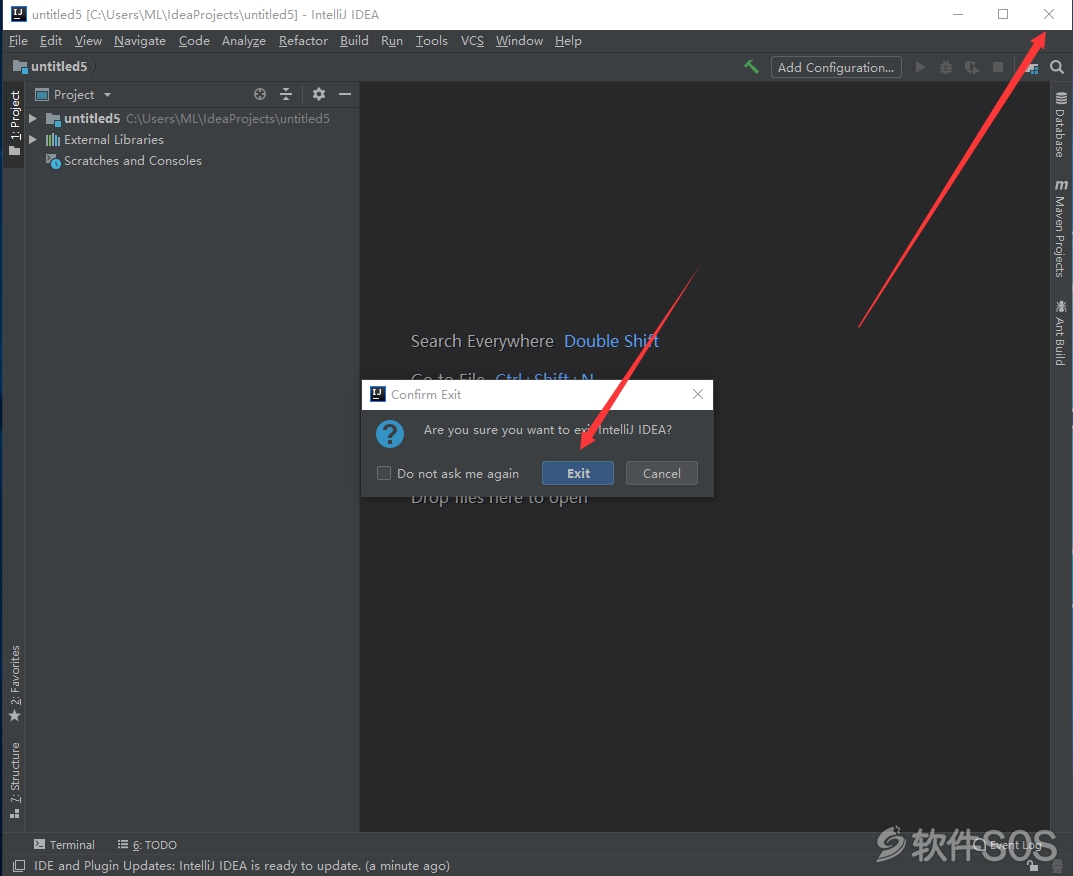Click the locate-file crosshair icon in Project panel
1073x876 pixels.
[x=260, y=94]
